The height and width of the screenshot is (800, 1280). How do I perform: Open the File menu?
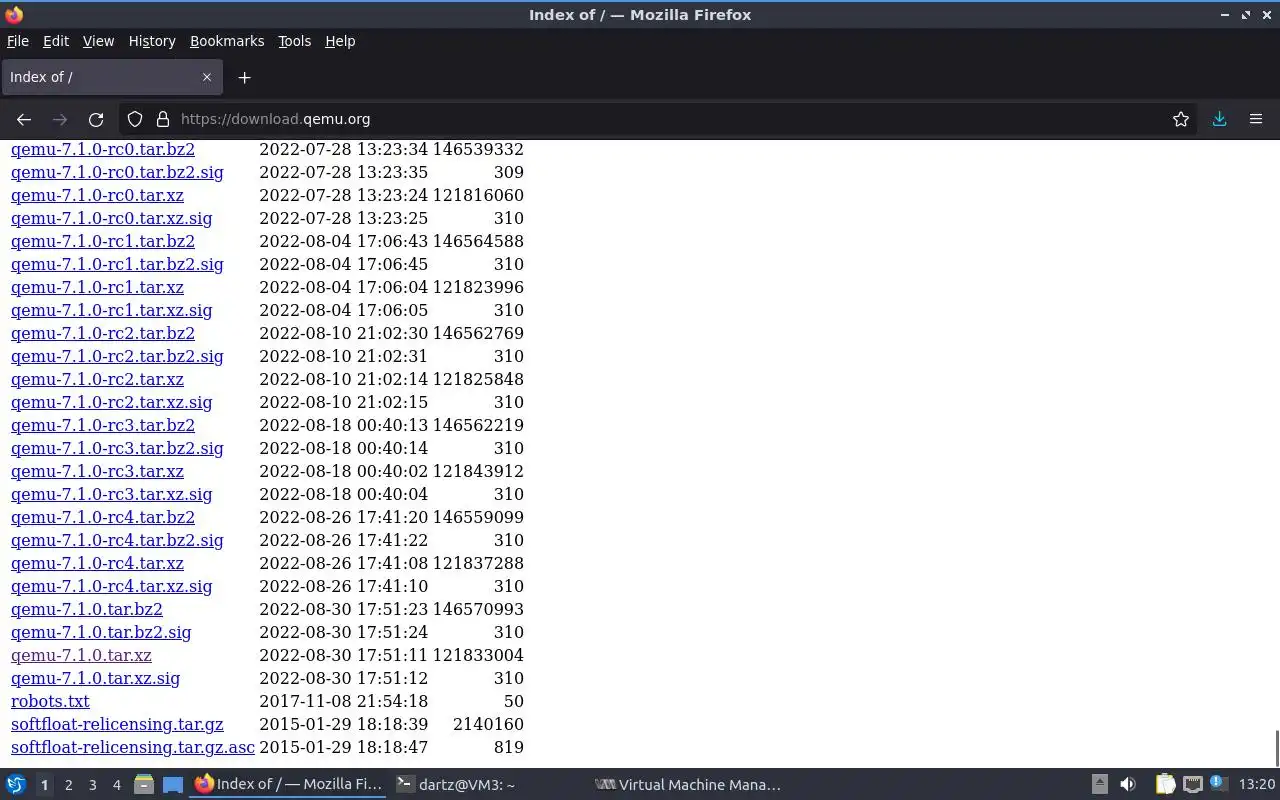(x=18, y=41)
